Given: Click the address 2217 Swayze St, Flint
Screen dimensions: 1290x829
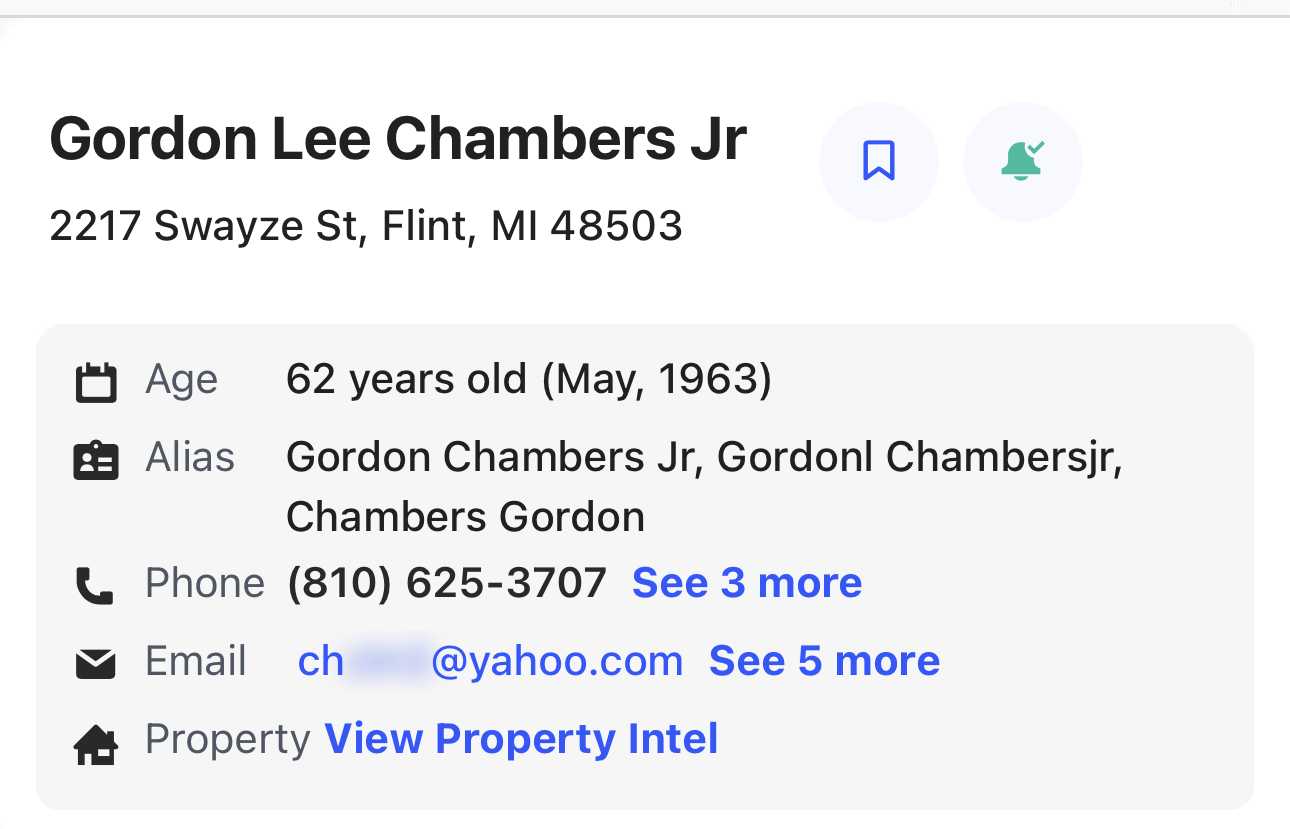Looking at the screenshot, I should click(x=366, y=226).
